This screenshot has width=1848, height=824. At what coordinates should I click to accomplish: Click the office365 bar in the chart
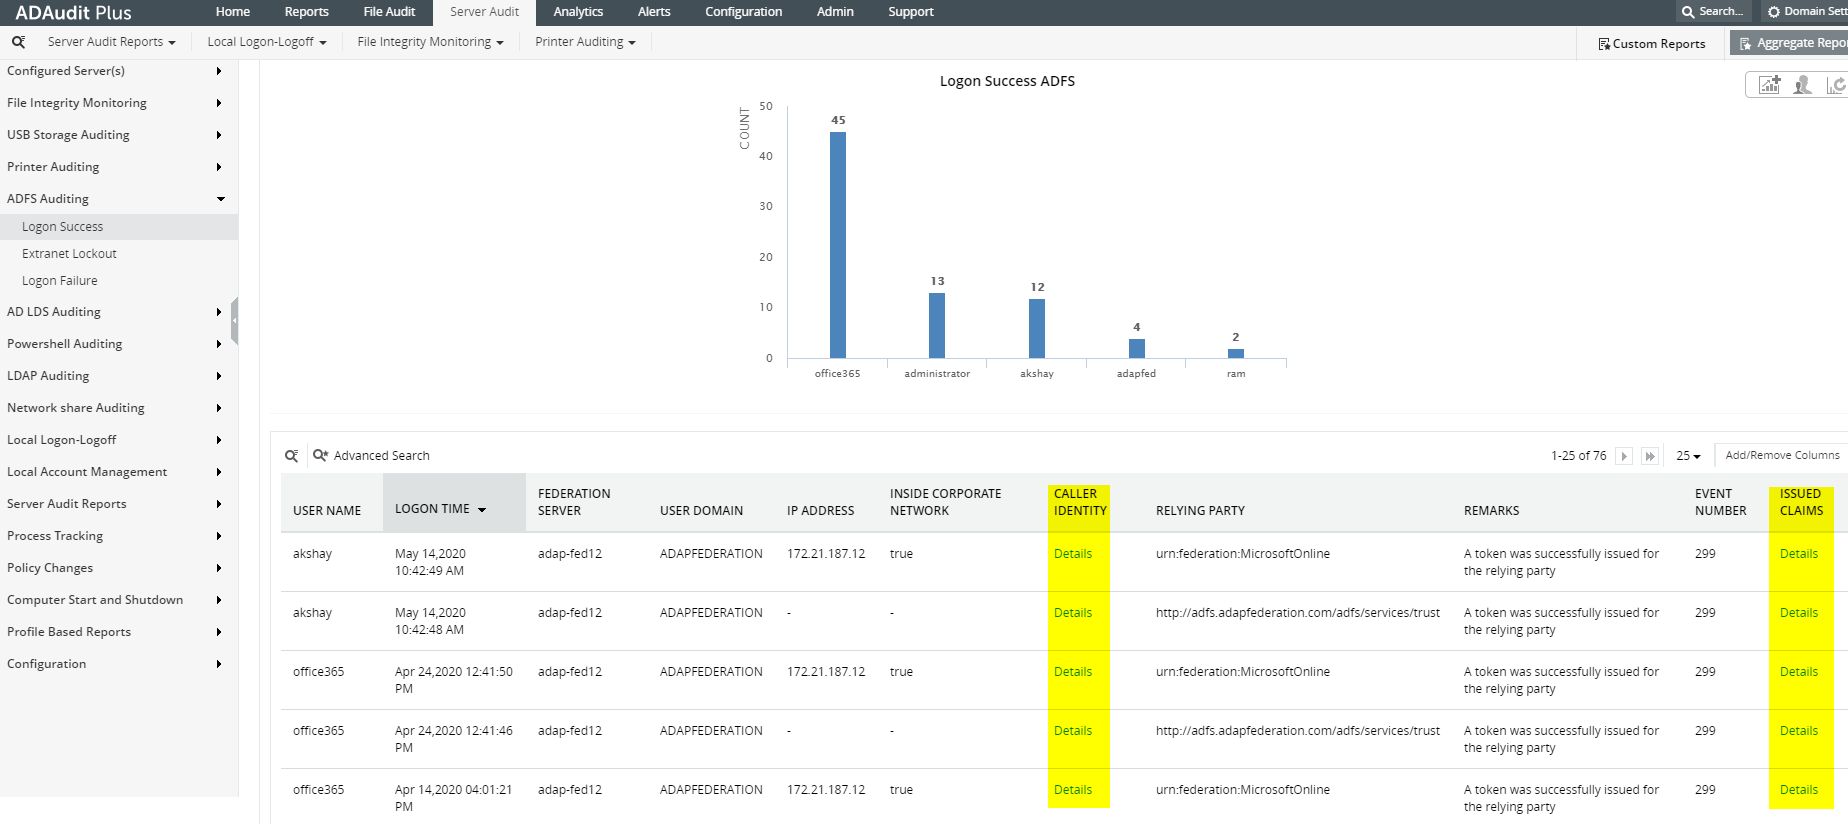coord(838,245)
